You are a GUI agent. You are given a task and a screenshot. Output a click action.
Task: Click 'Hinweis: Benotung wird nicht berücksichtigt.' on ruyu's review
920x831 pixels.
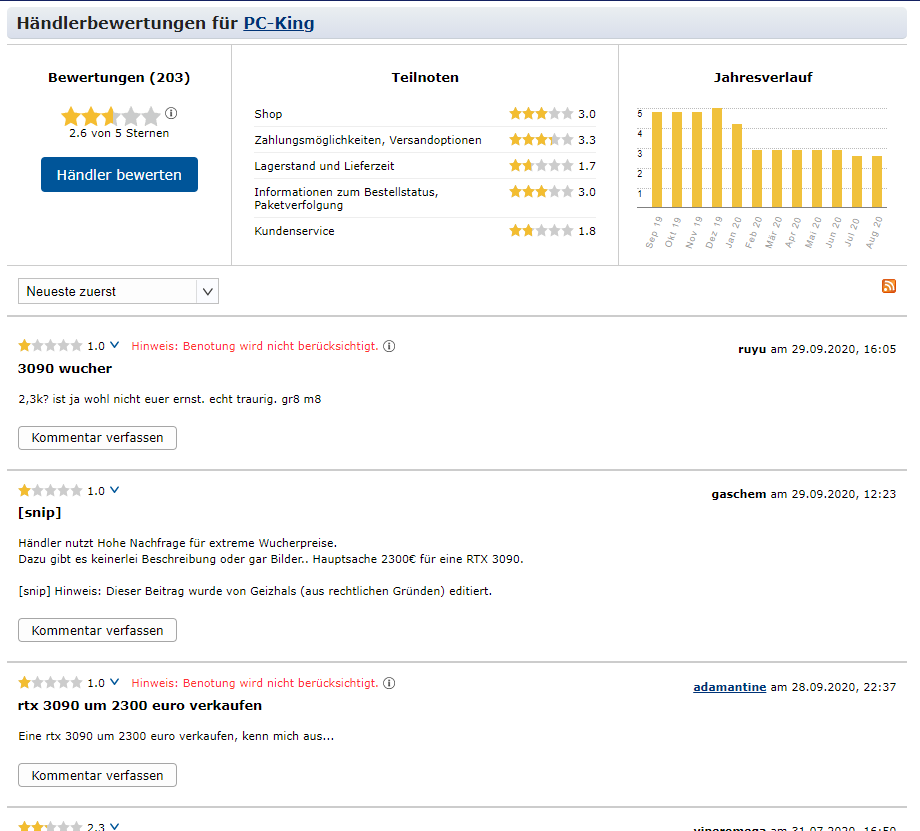point(255,346)
